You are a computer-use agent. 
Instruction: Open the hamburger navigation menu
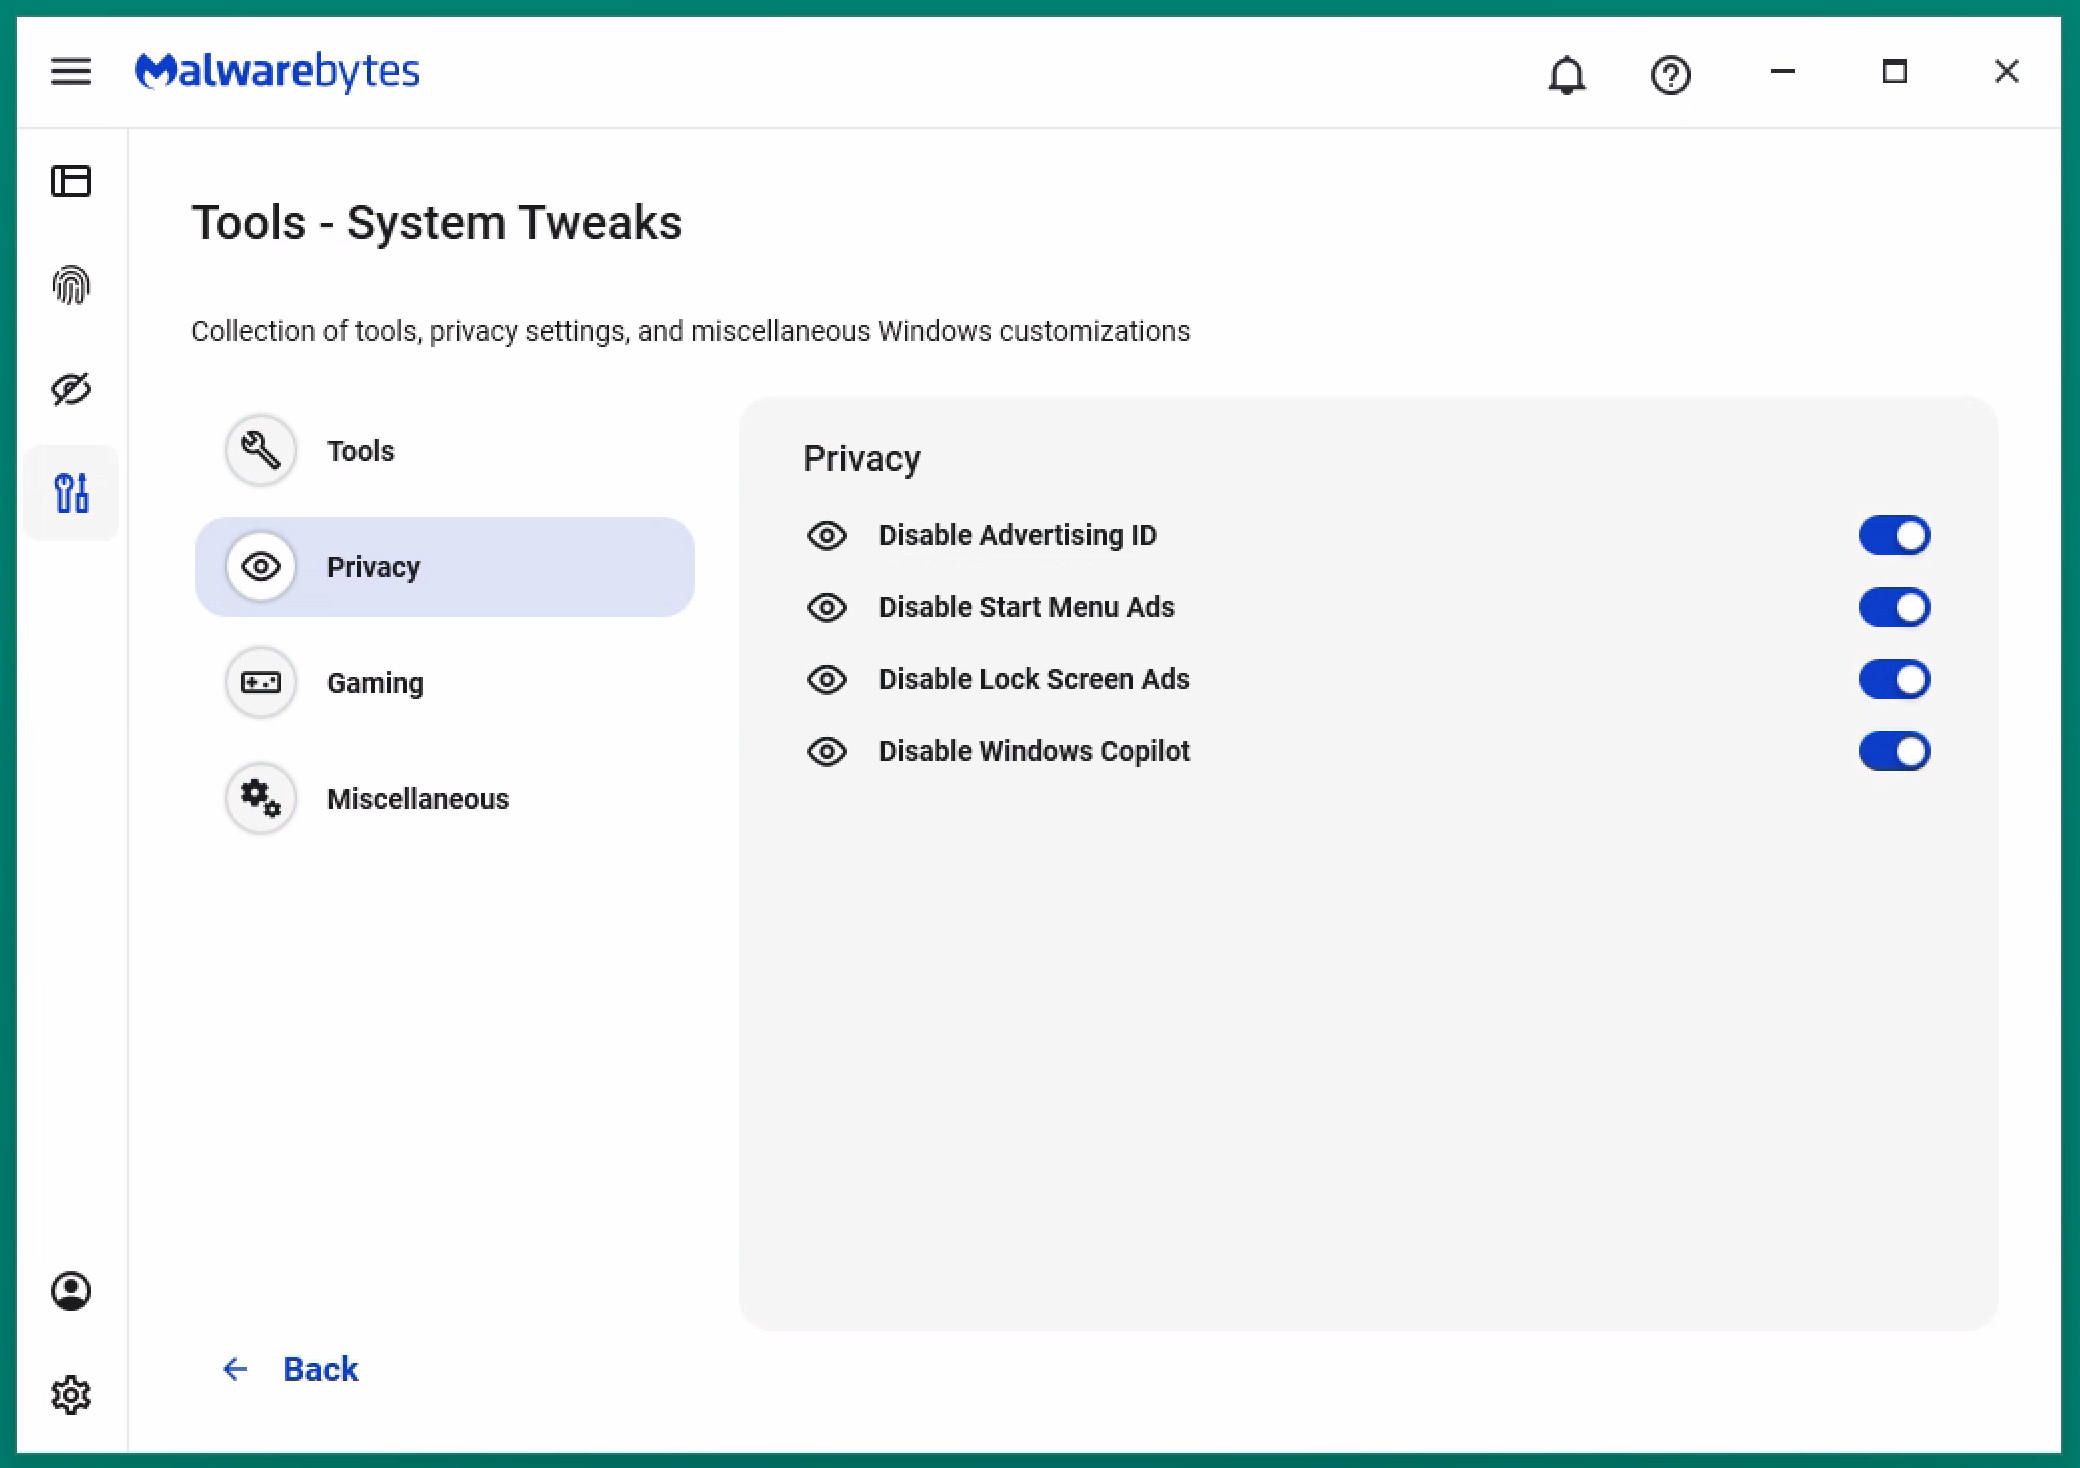point(70,71)
